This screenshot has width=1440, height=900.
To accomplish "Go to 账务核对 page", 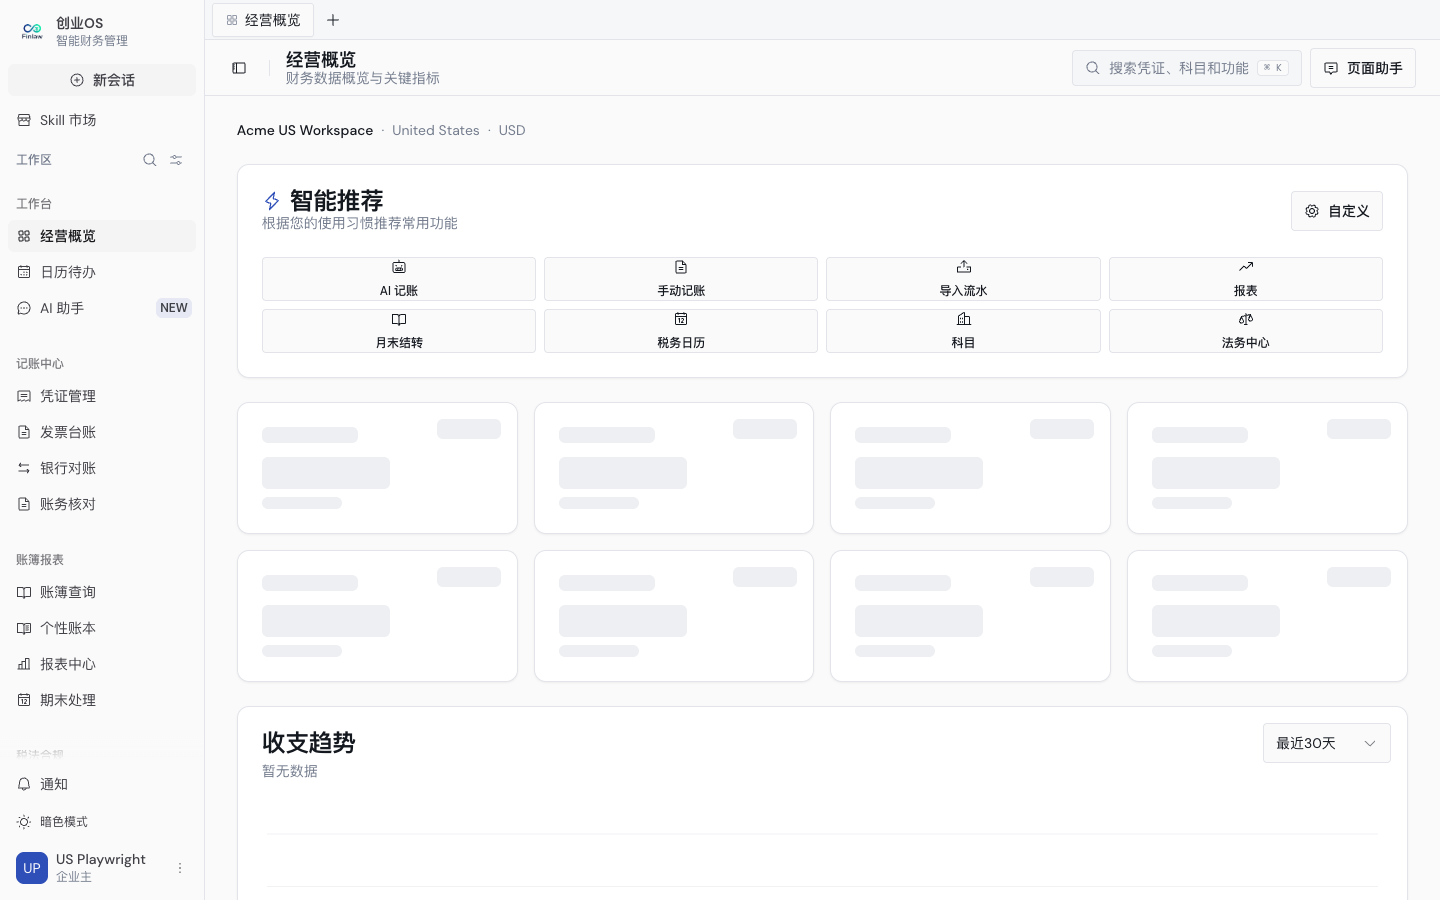I will (102, 504).
